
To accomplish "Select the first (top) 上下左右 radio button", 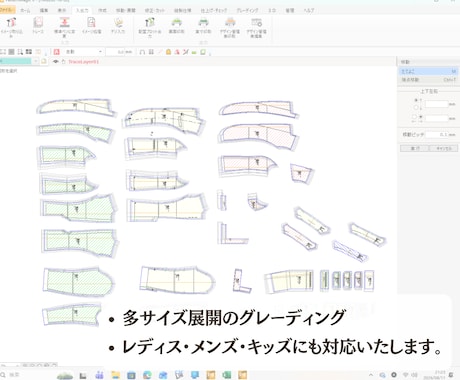I will click(416, 100).
